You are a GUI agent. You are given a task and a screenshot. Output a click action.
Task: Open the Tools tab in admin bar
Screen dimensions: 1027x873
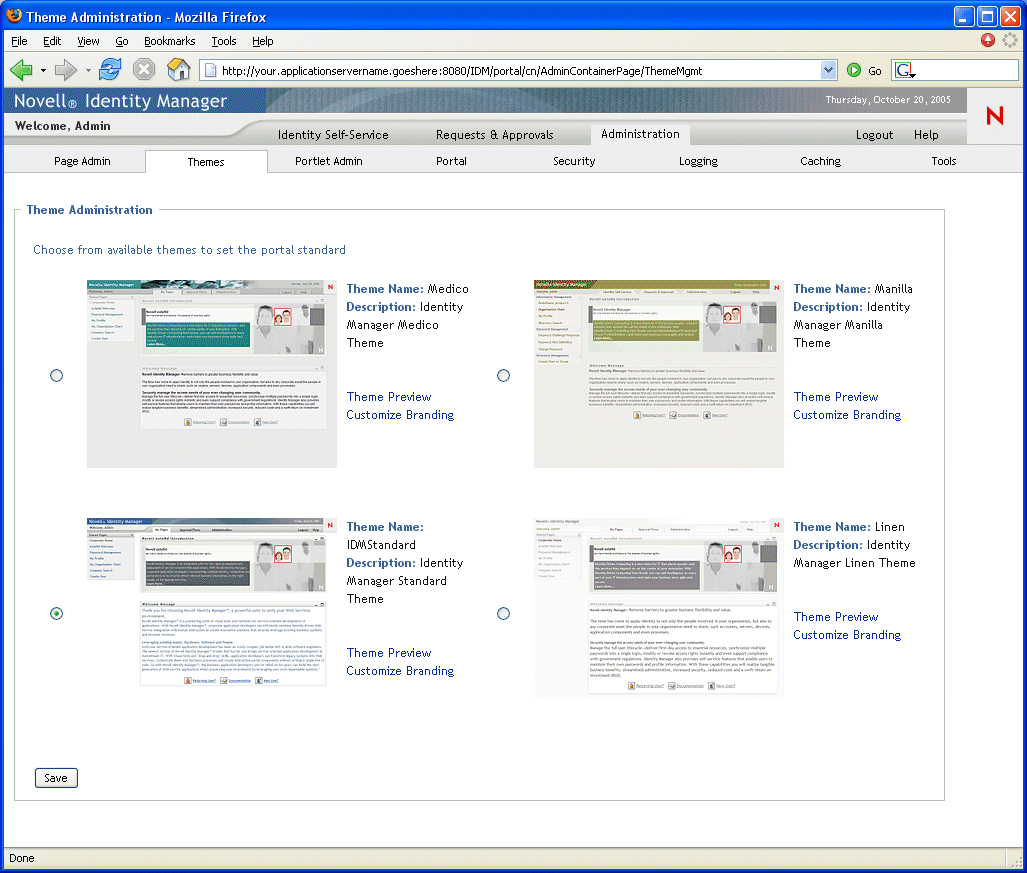pyautogui.click(x=944, y=161)
